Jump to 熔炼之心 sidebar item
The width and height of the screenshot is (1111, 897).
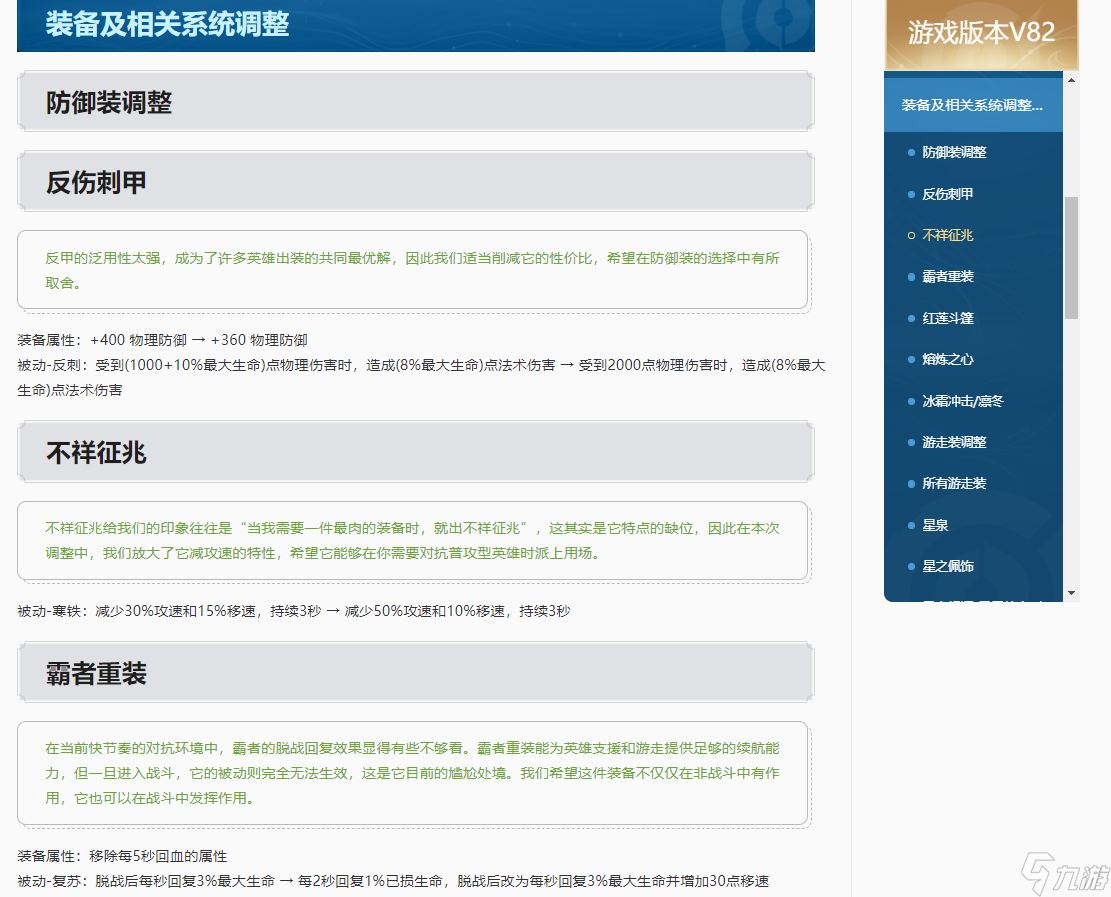pos(947,359)
